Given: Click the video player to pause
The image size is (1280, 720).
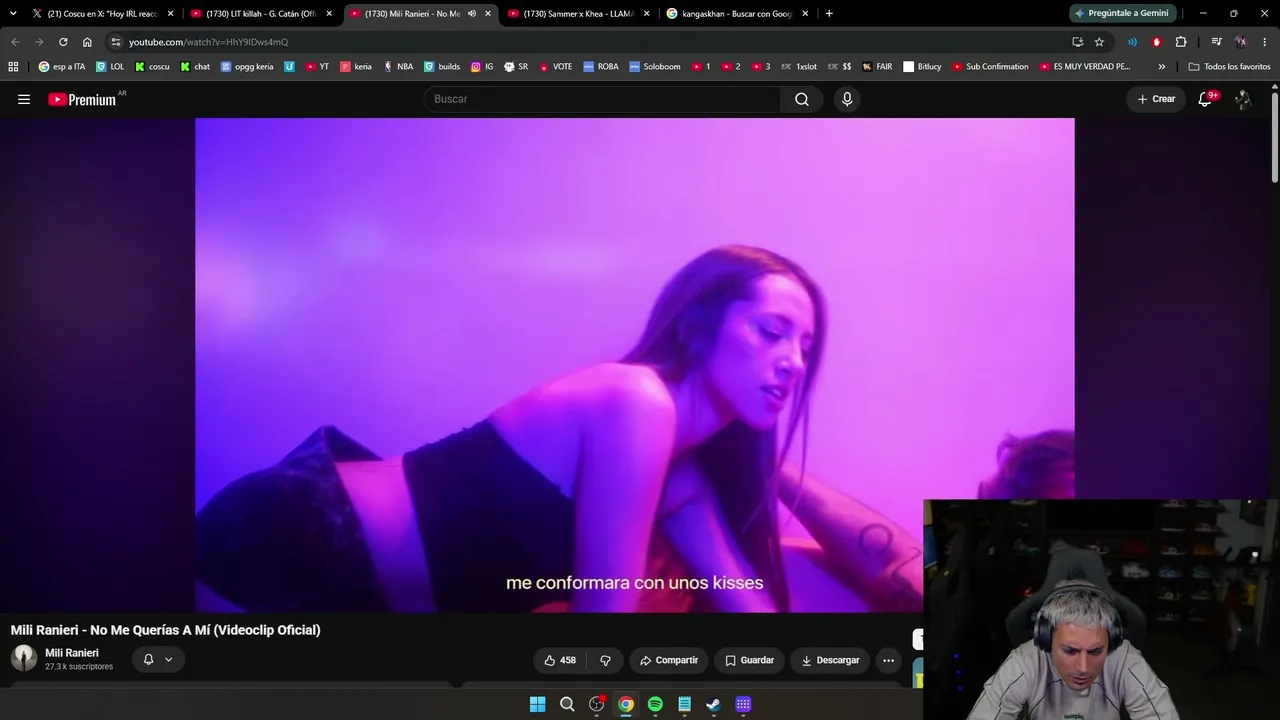Looking at the screenshot, I should (x=634, y=365).
